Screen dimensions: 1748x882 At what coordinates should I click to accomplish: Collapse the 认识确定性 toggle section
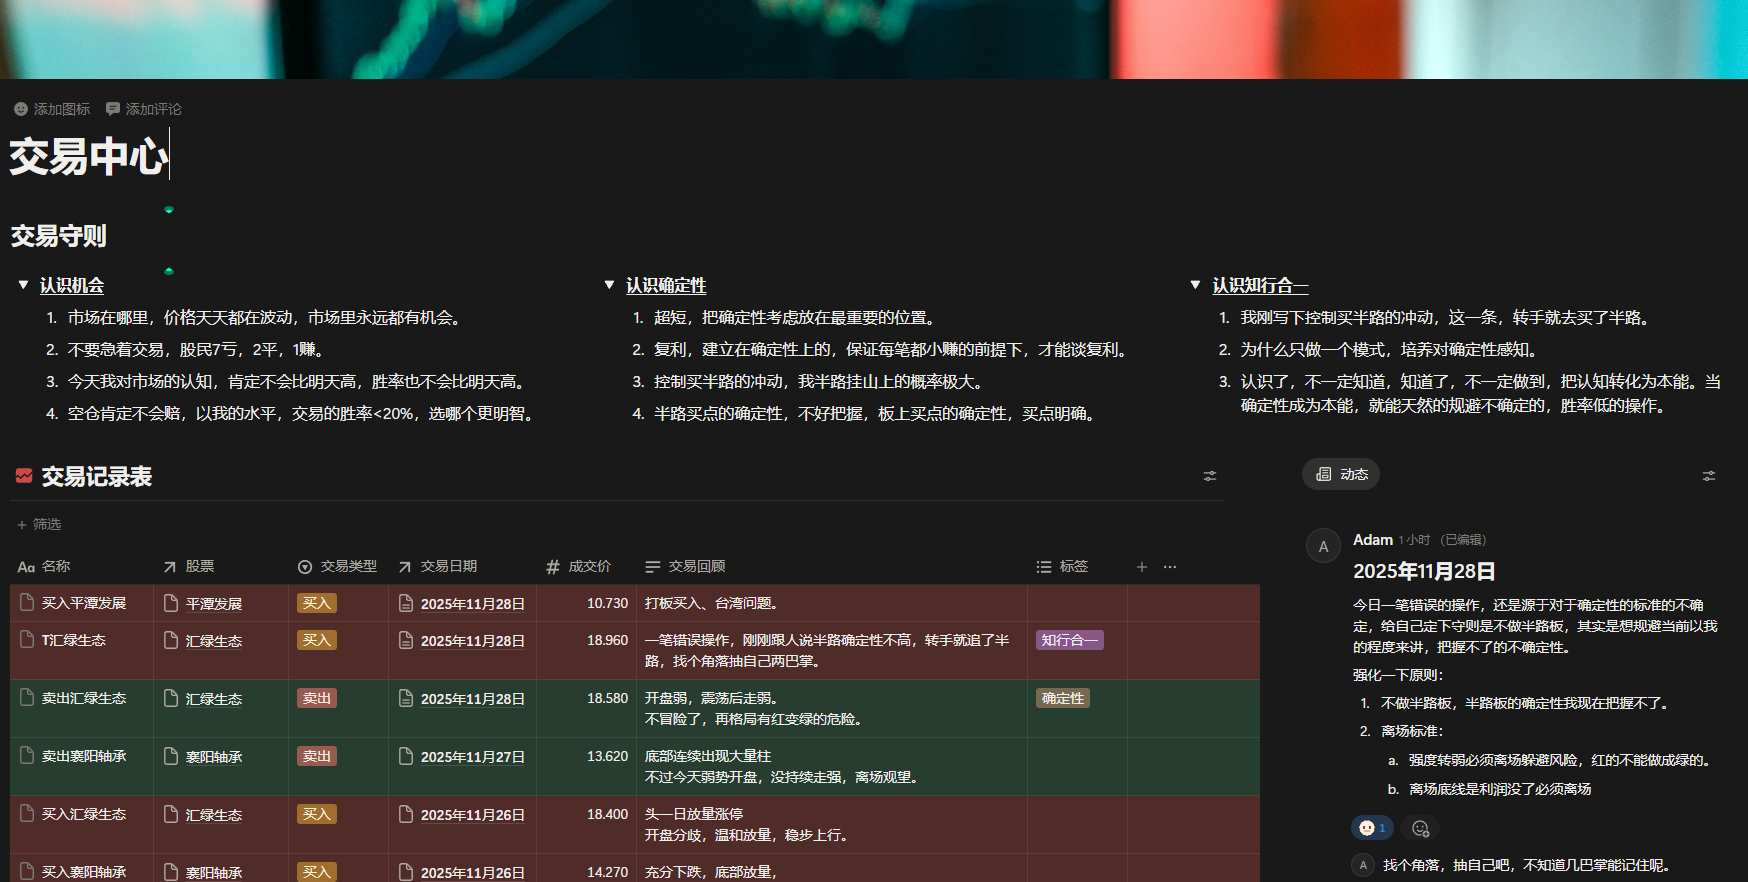coord(609,285)
